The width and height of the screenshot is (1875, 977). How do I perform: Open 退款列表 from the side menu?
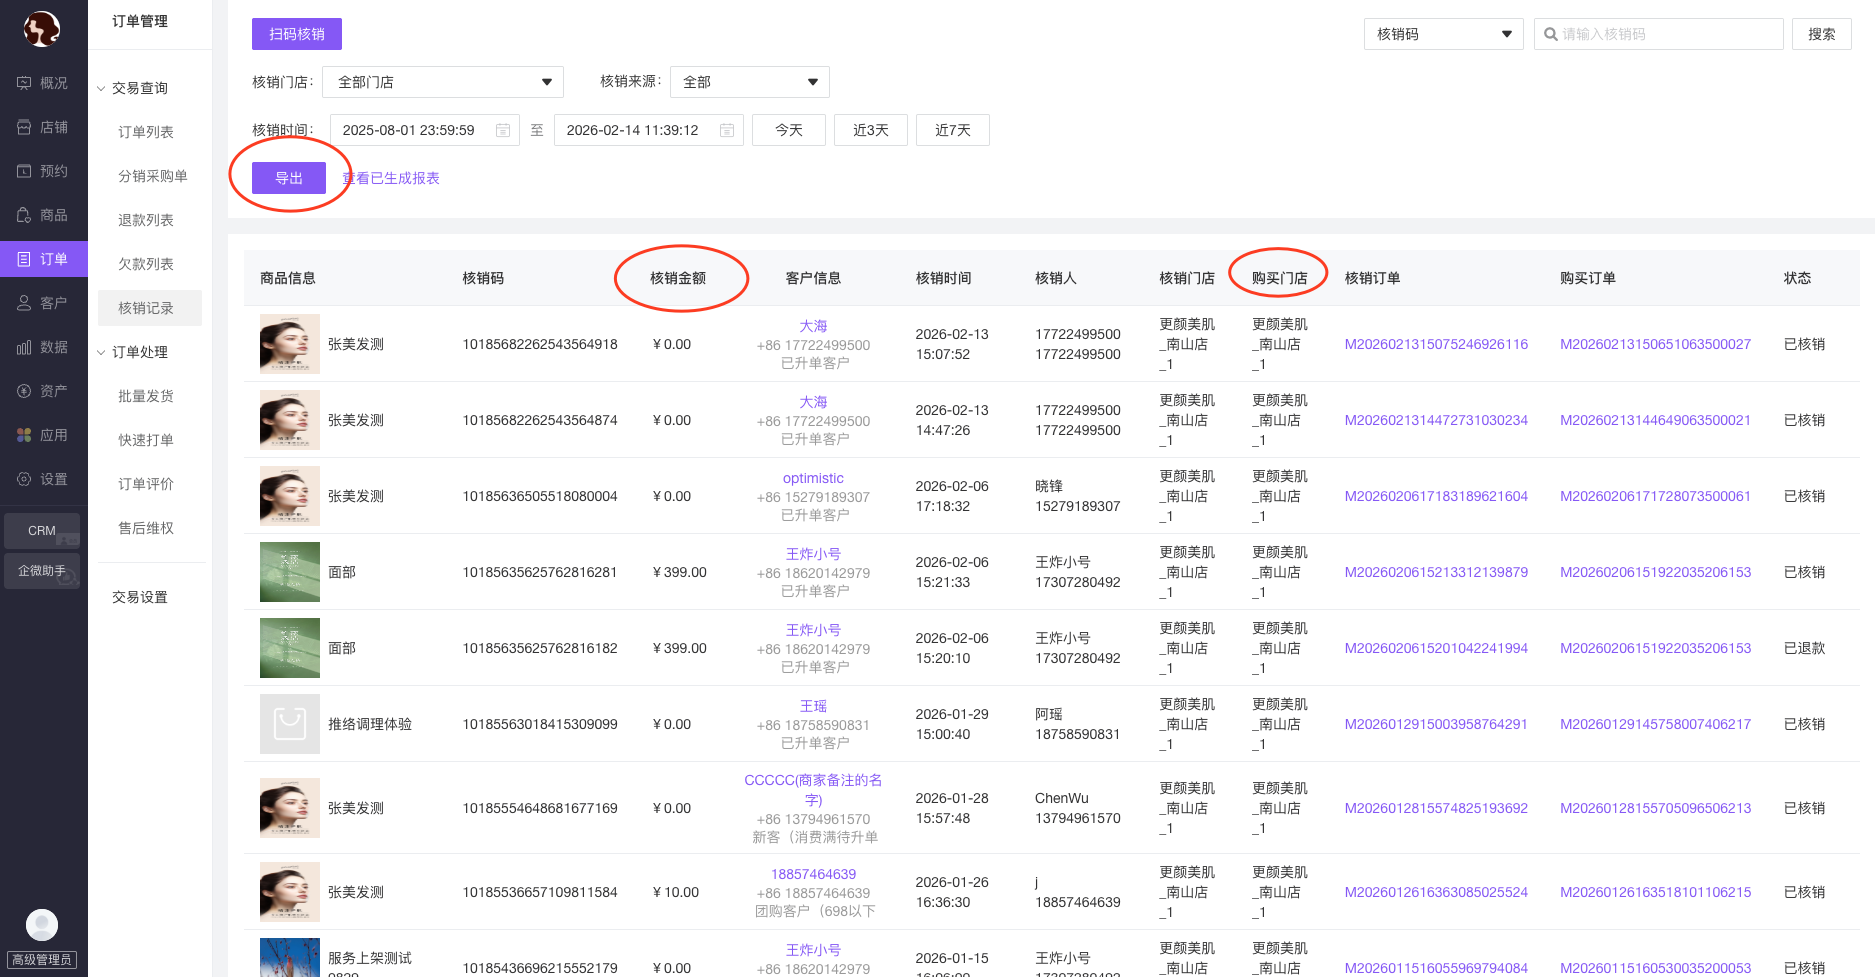click(x=146, y=220)
